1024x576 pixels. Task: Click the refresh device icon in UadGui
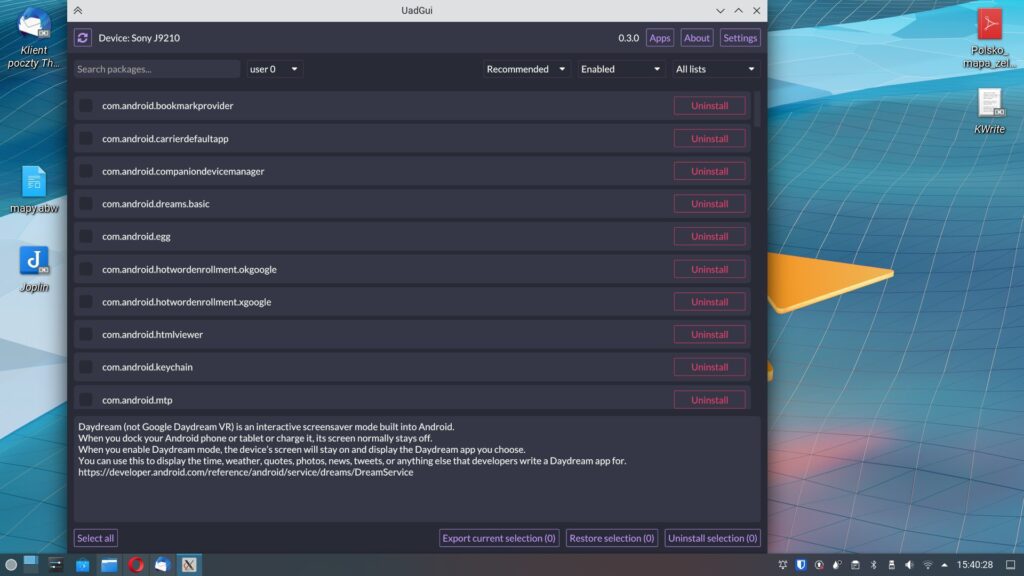[x=82, y=38]
